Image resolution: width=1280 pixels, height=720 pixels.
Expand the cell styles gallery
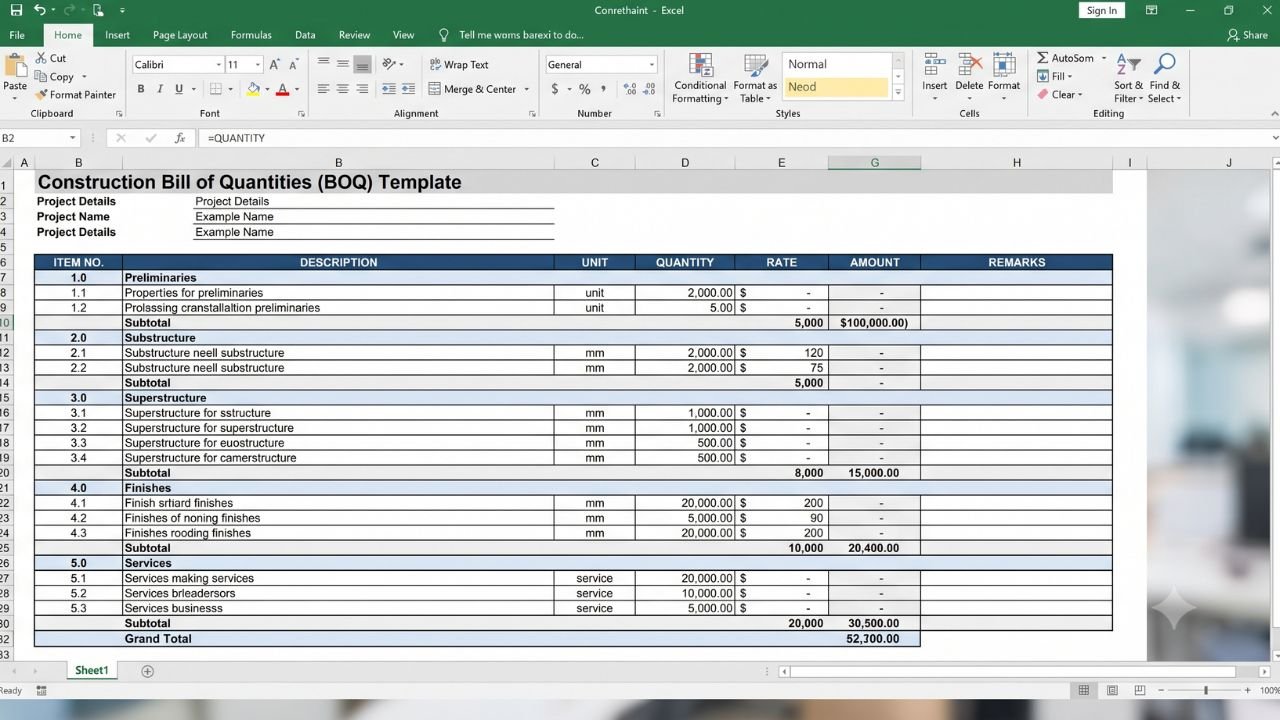(x=898, y=93)
